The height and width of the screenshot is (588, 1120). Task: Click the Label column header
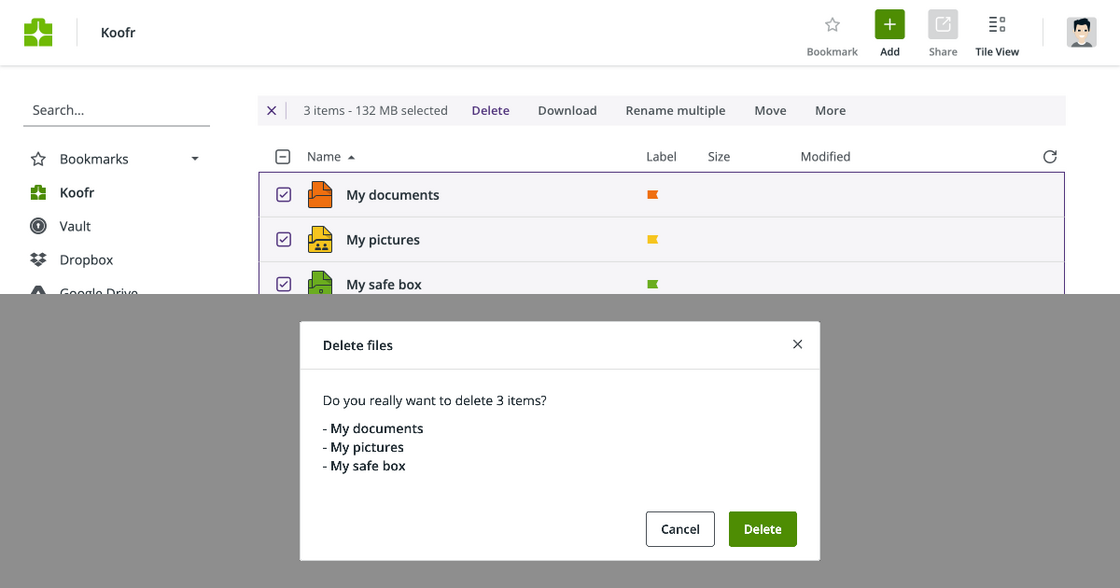pos(661,156)
